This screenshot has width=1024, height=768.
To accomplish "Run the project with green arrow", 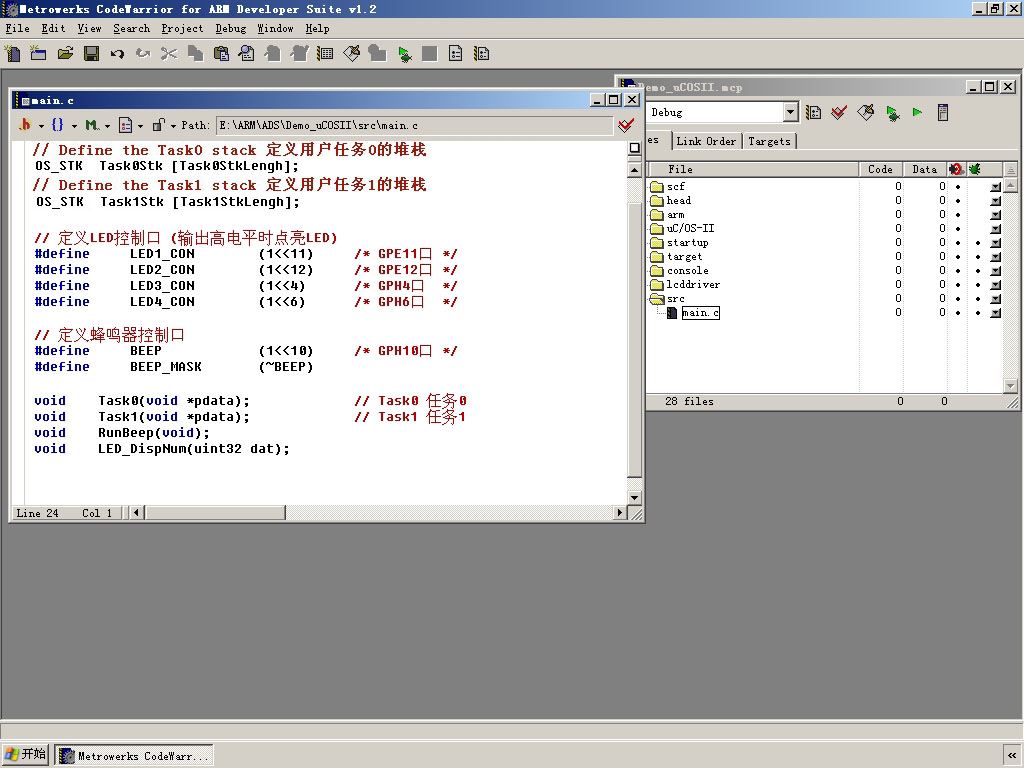I will [x=918, y=112].
